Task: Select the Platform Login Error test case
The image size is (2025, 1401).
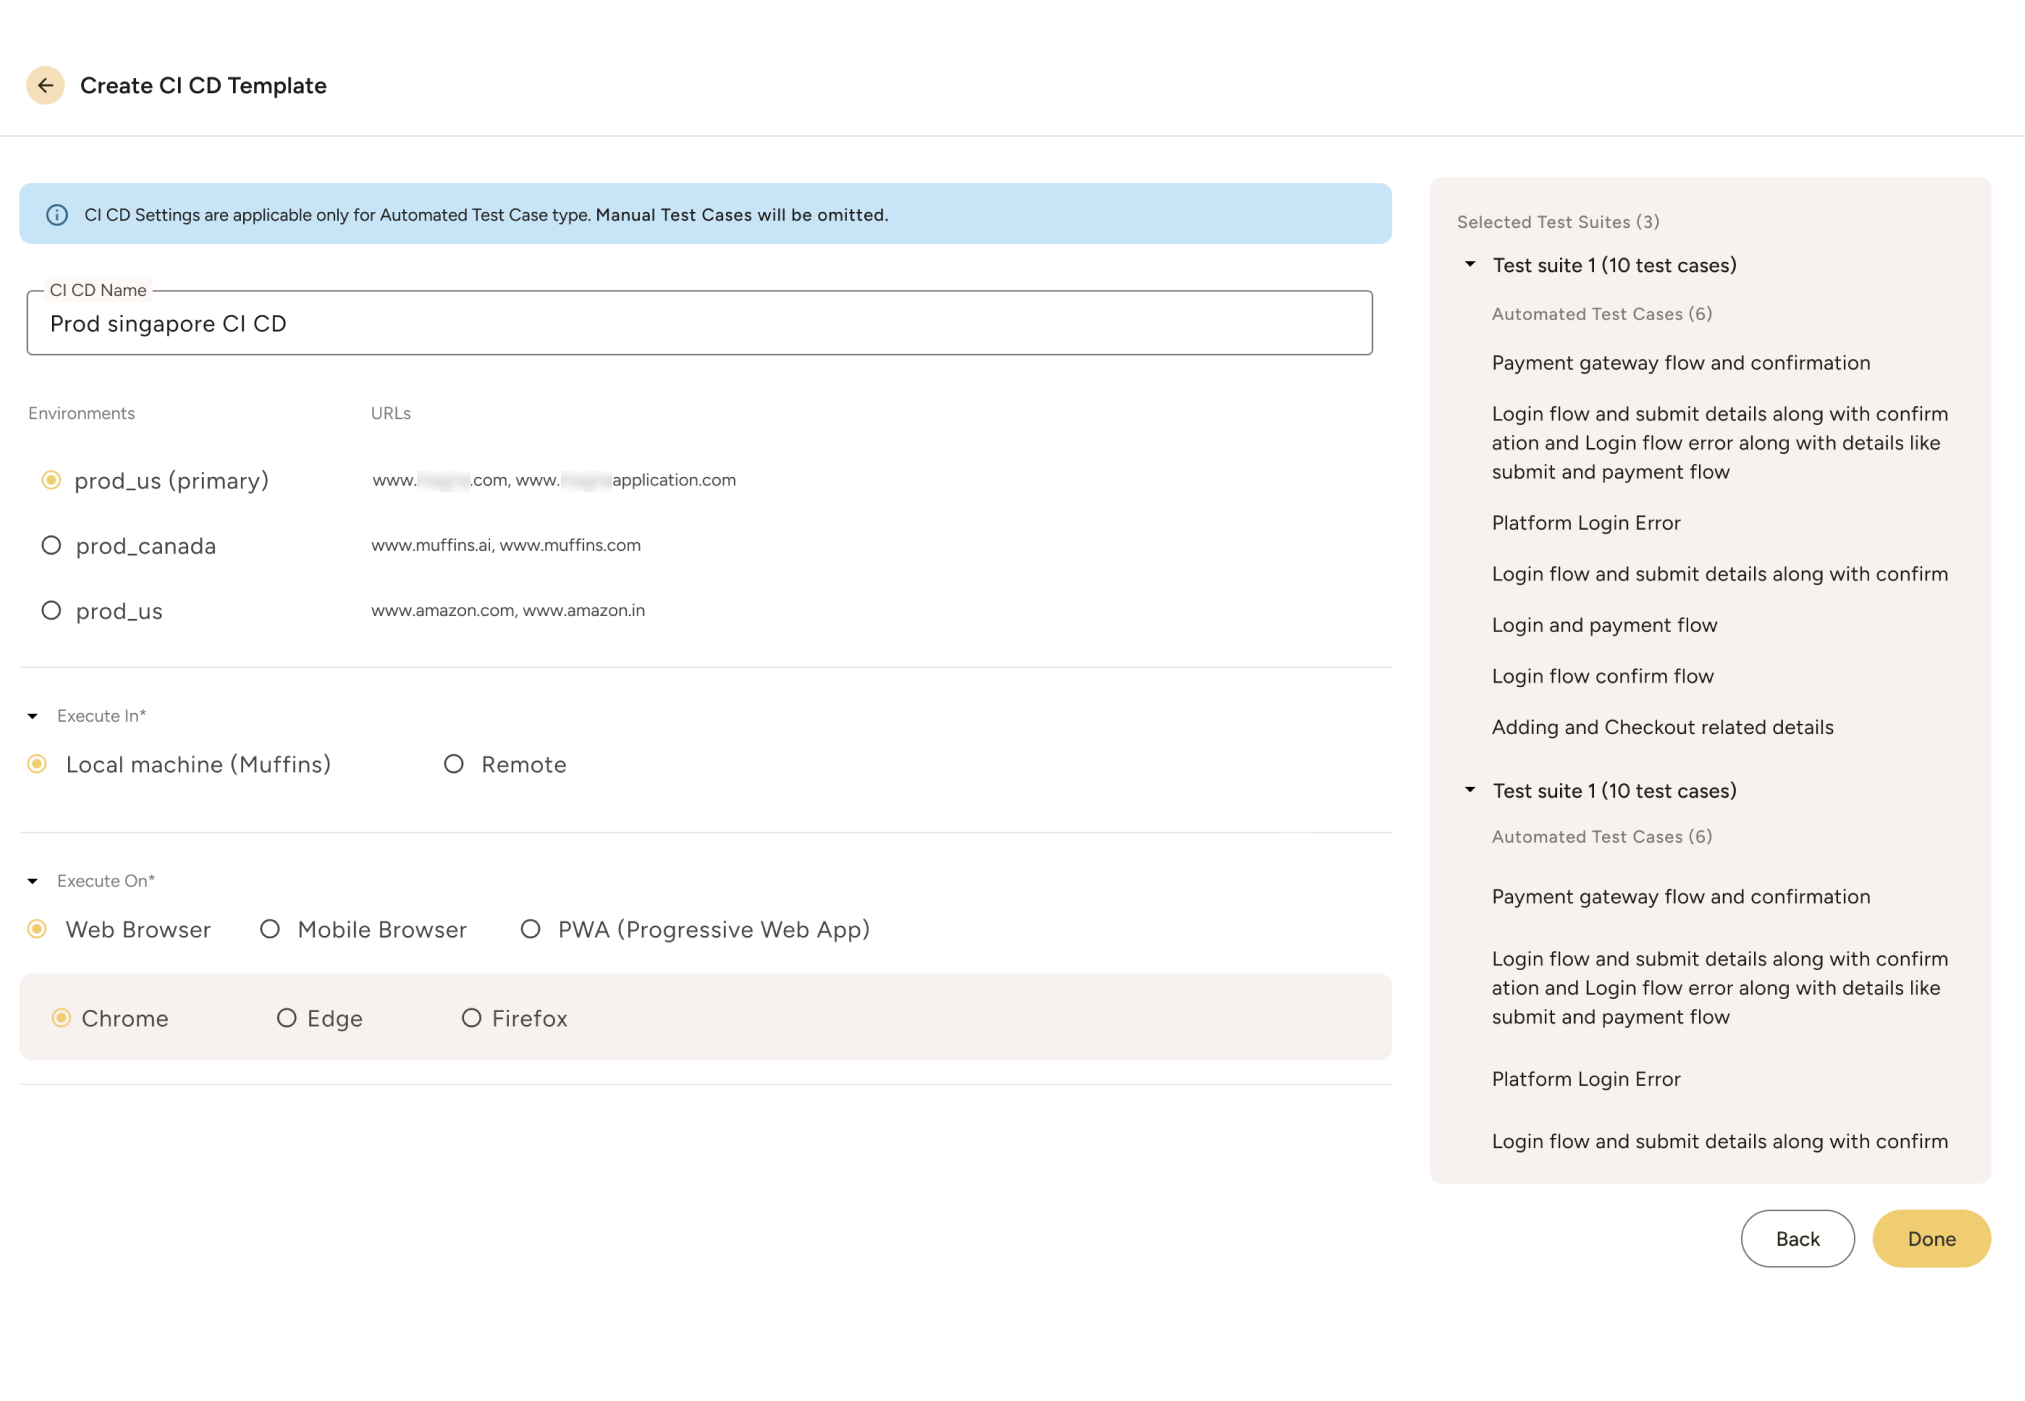Action: (1586, 522)
